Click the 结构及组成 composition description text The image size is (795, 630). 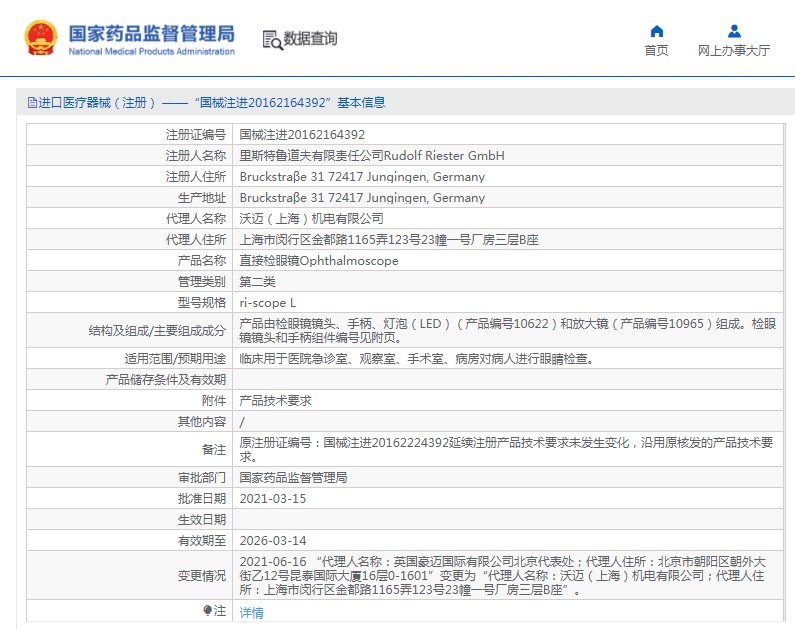pos(508,330)
